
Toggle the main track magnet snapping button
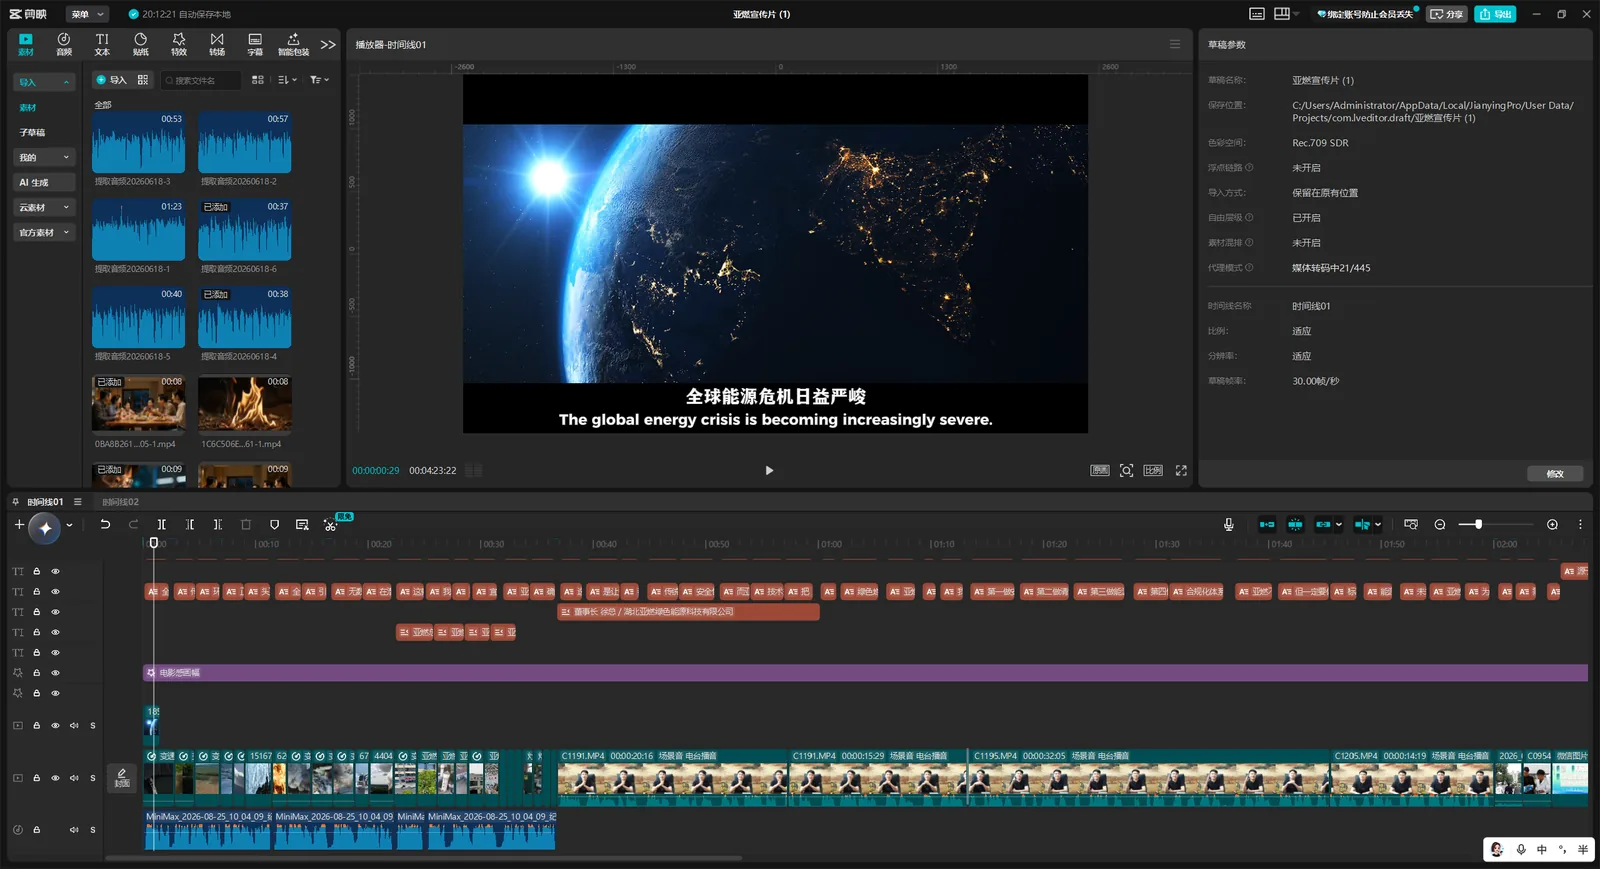pyautogui.click(x=1267, y=524)
